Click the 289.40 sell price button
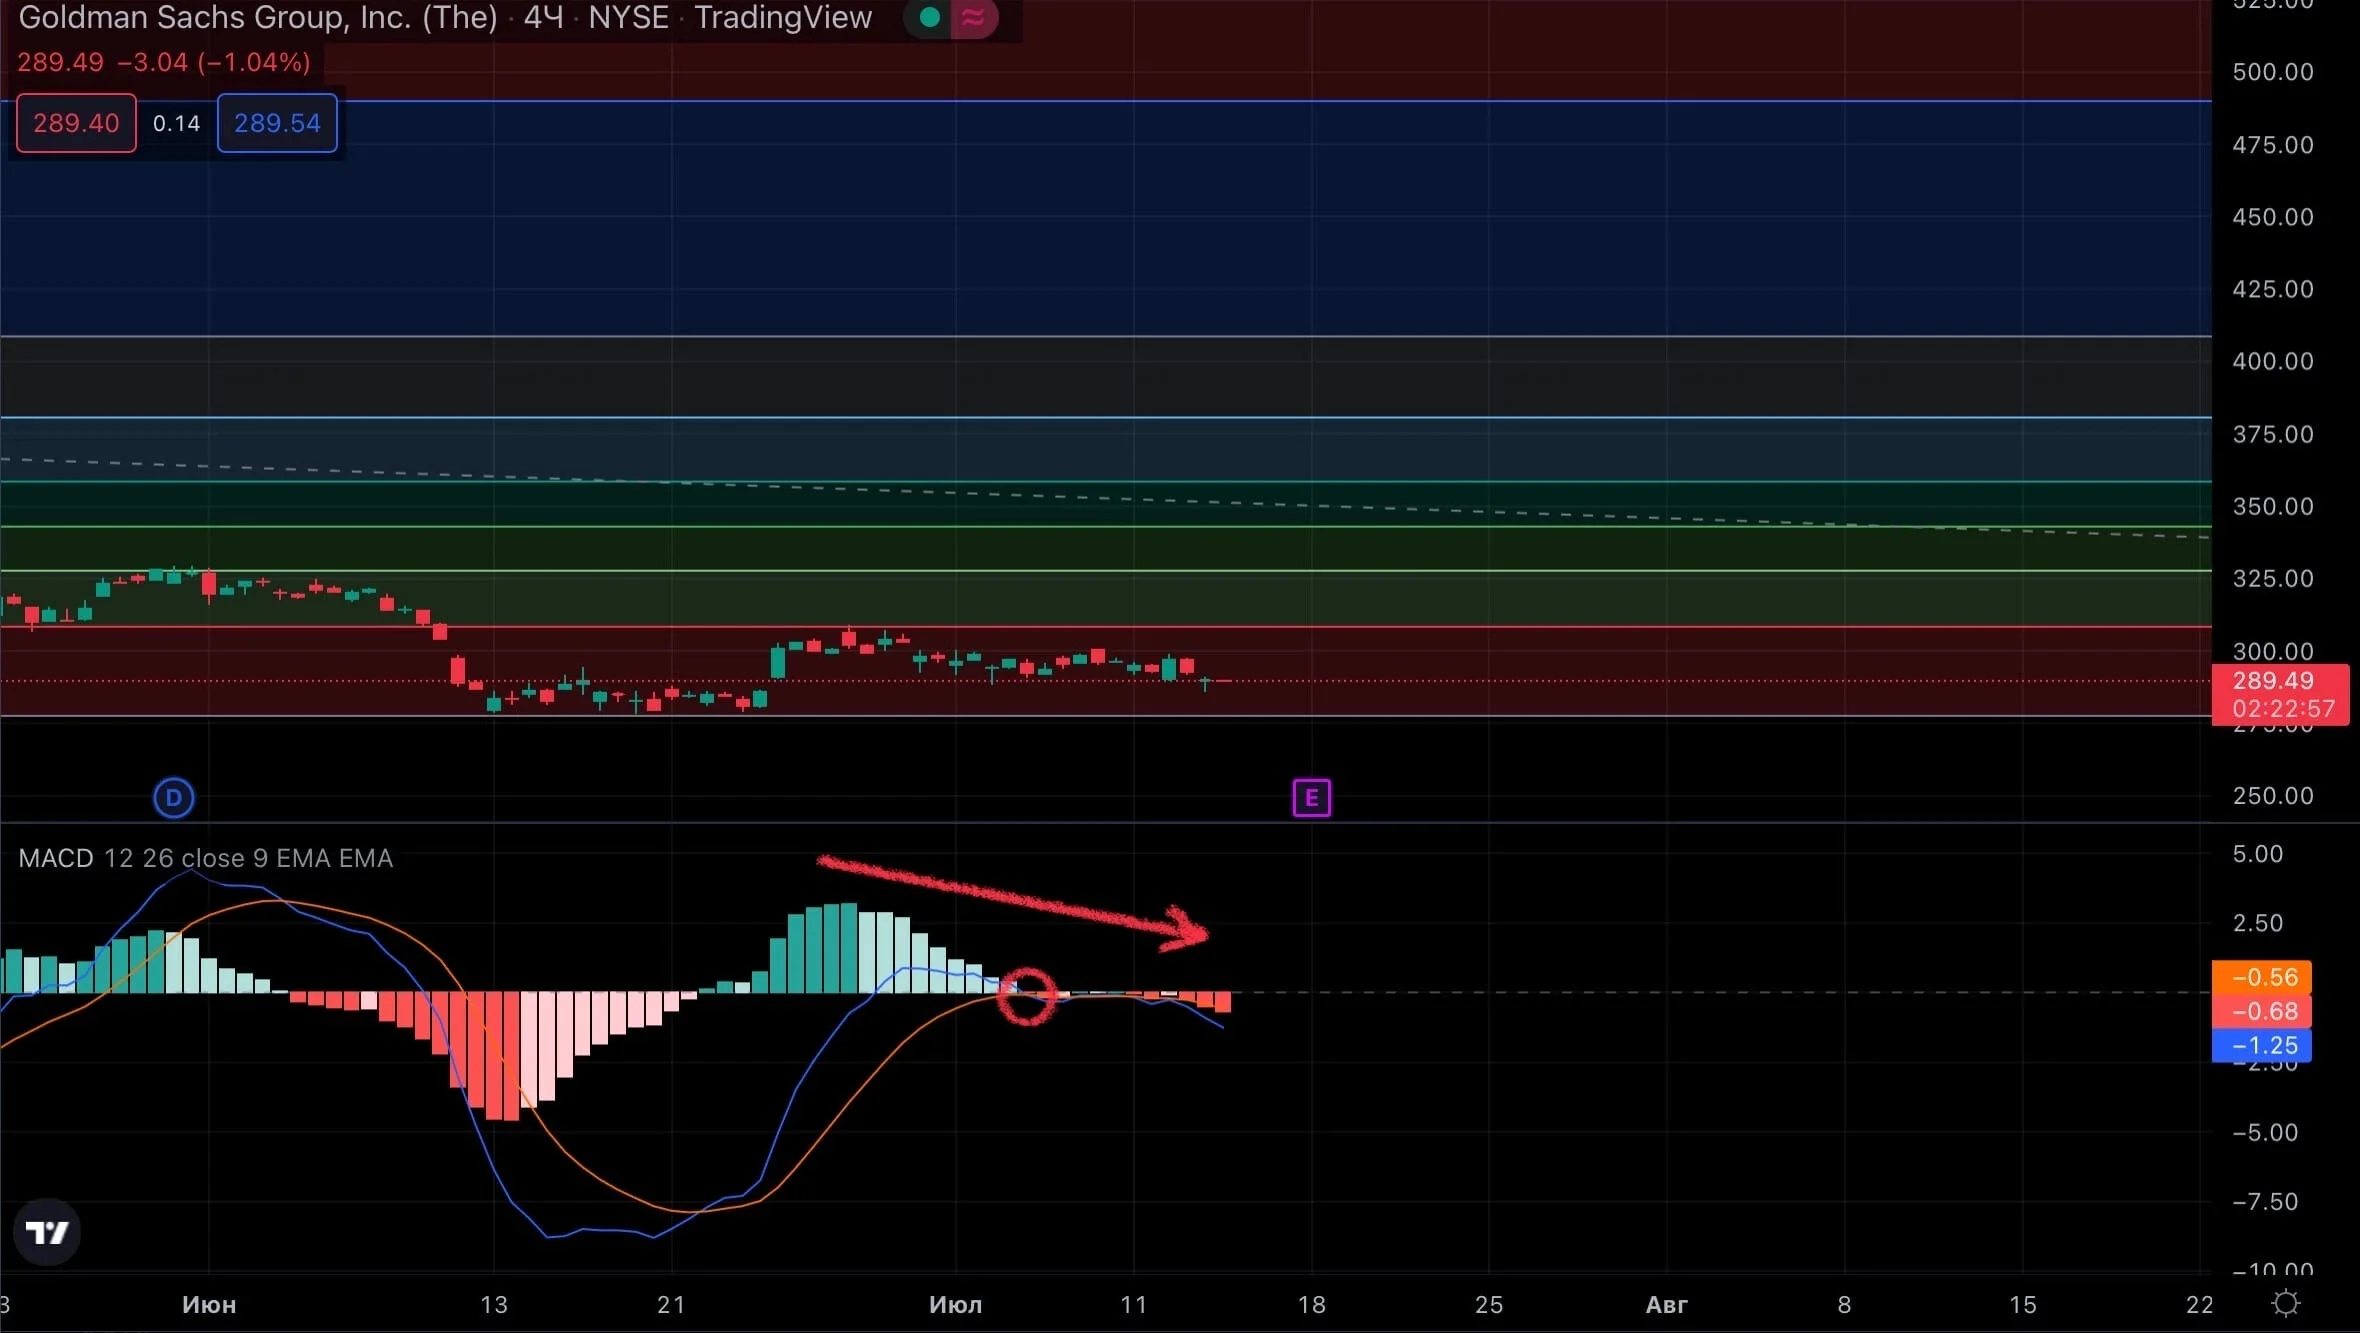Viewport: 2360px width, 1333px height. click(76, 123)
